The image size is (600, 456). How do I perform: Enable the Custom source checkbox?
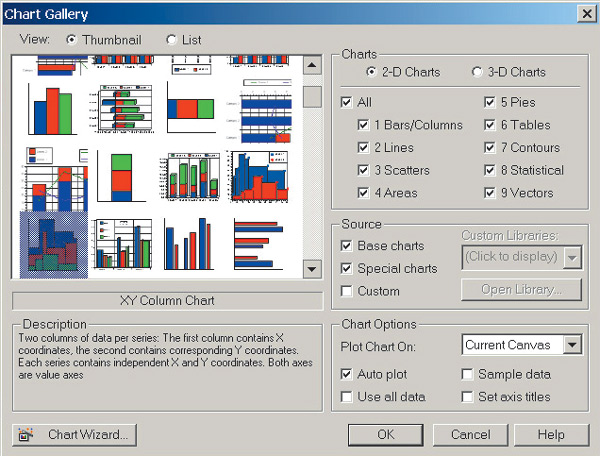pos(347,291)
